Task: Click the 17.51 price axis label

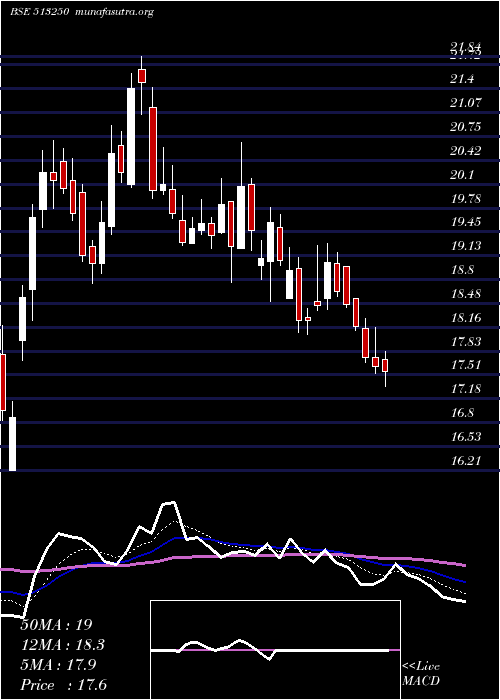Action: pos(466,365)
